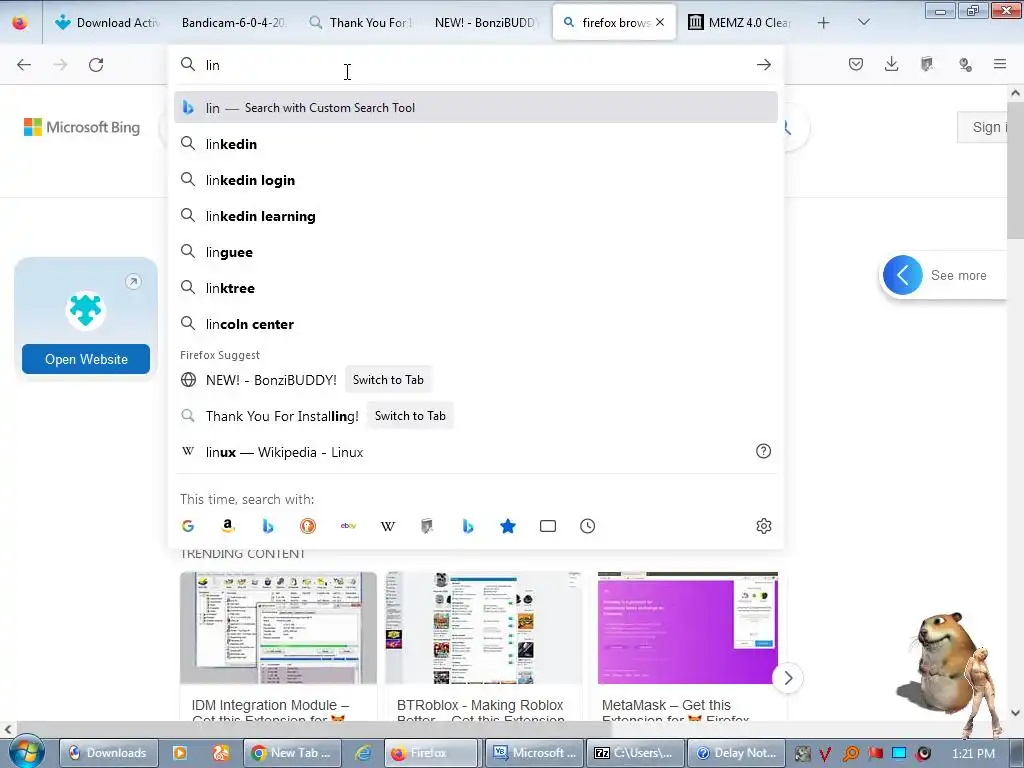Open Microsoft taskbar window

click(534, 753)
